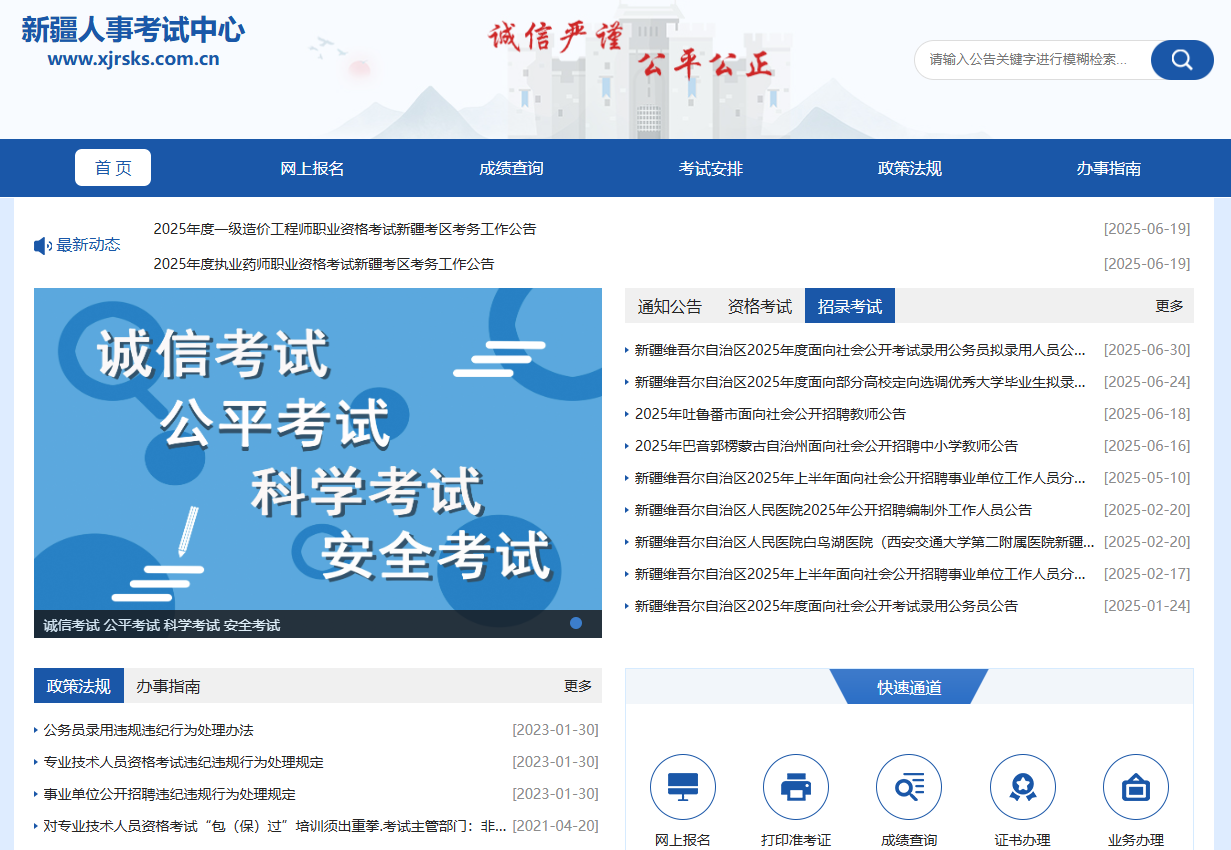This screenshot has width=1231, height=850.
Task: Click the date [2025-01-24]
Action: tap(1147, 606)
